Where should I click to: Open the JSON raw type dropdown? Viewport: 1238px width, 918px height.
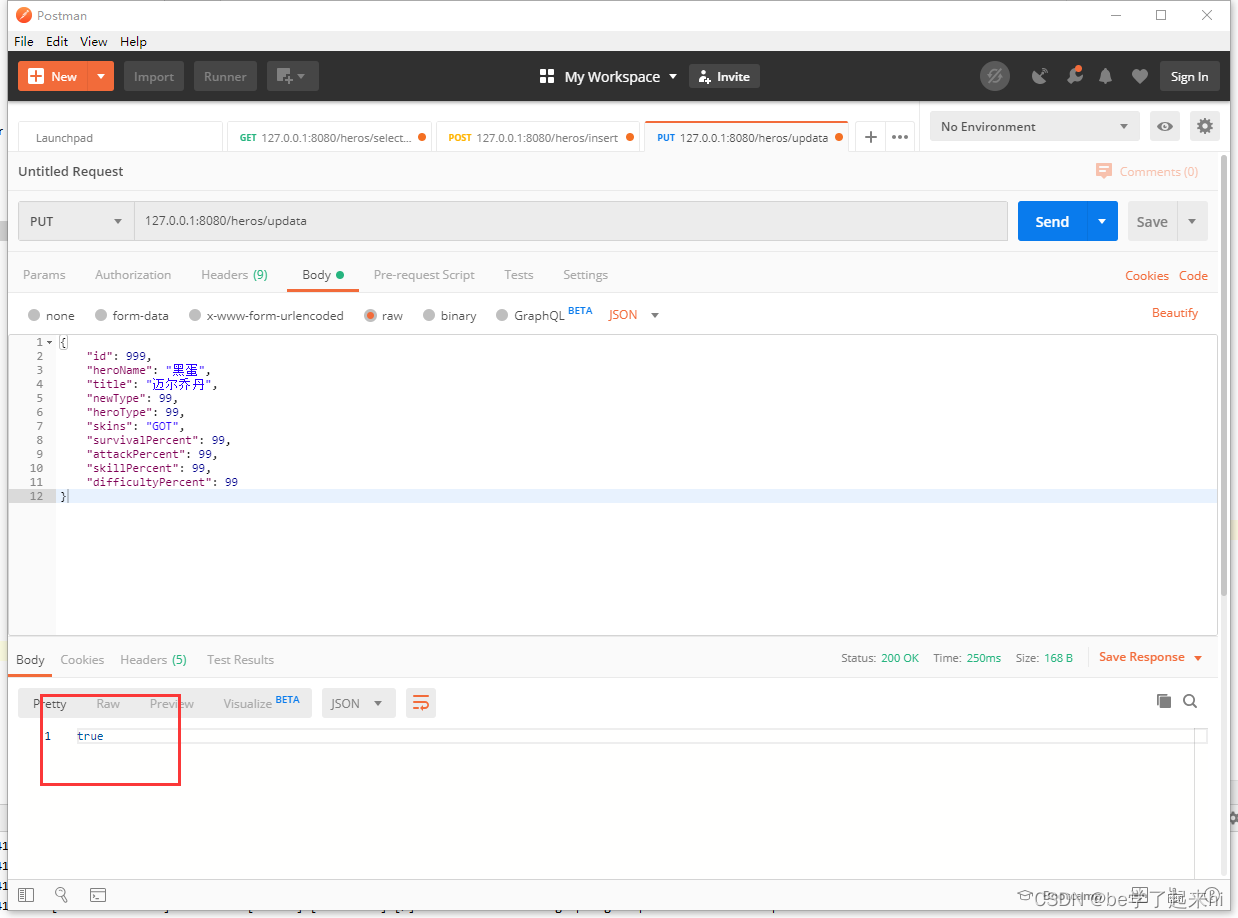click(634, 315)
